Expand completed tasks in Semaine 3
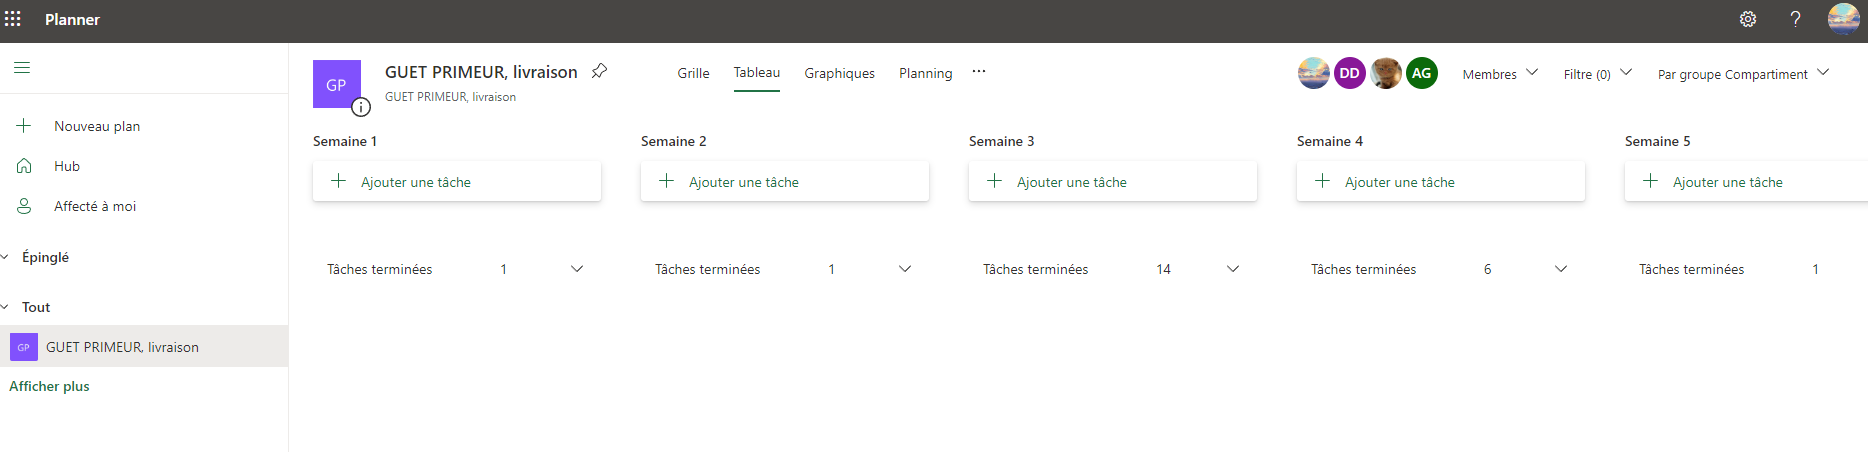Viewport: 1868px width, 452px height. (x=1233, y=269)
